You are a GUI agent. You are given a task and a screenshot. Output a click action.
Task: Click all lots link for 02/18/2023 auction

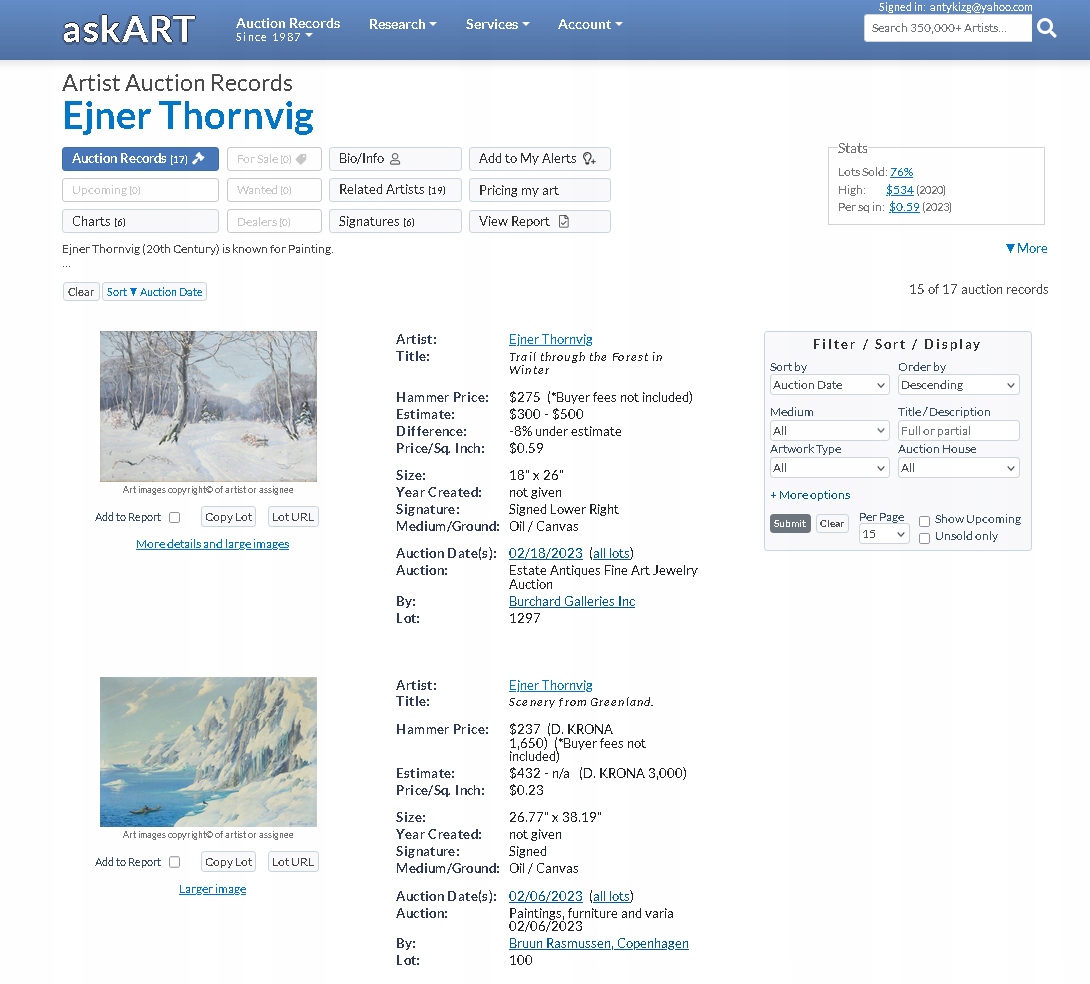pyautogui.click(x=611, y=553)
